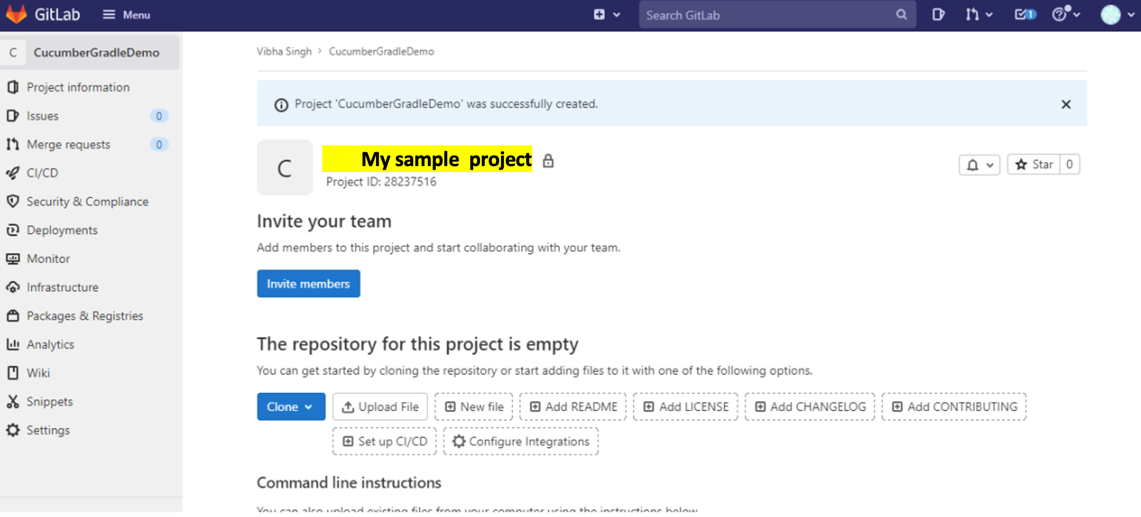Click Add README button
Image resolution: width=1141 pixels, height=517 pixels.
[573, 407]
